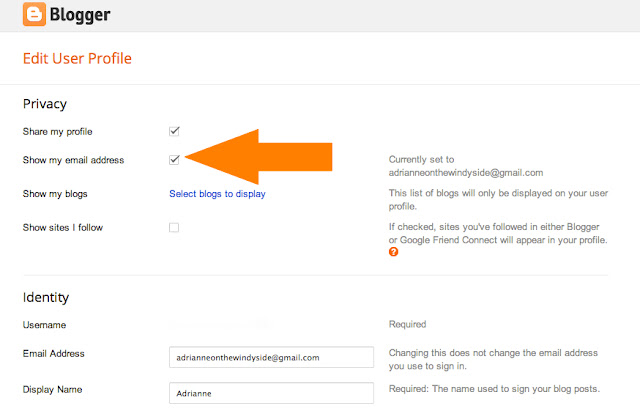Open help for Show sites I follow
This screenshot has width=640, height=414.
(x=393, y=252)
